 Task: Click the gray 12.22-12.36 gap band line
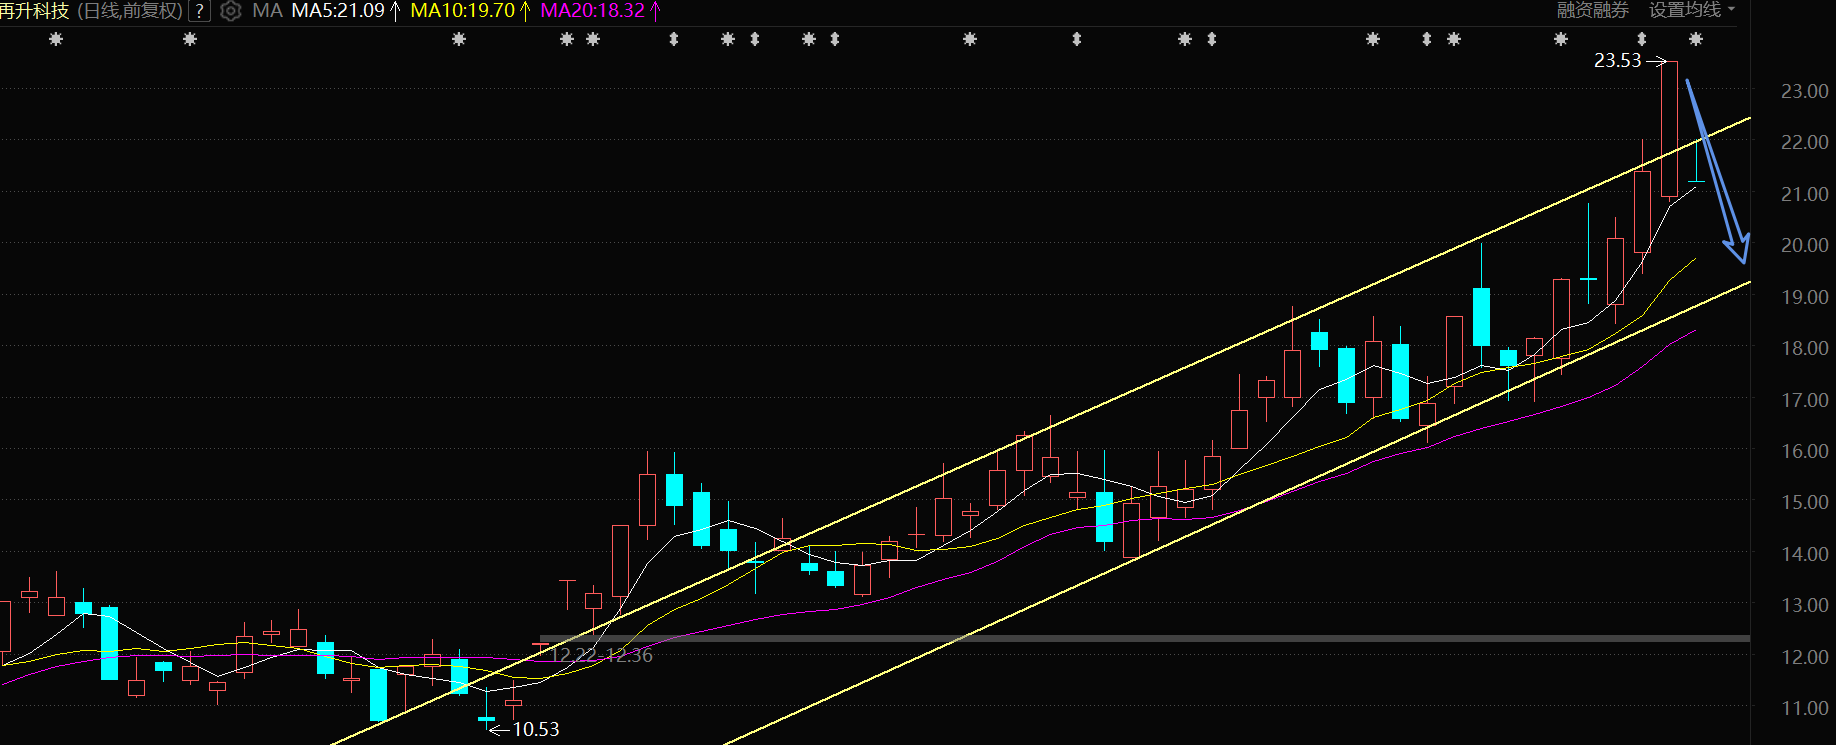1145,638
